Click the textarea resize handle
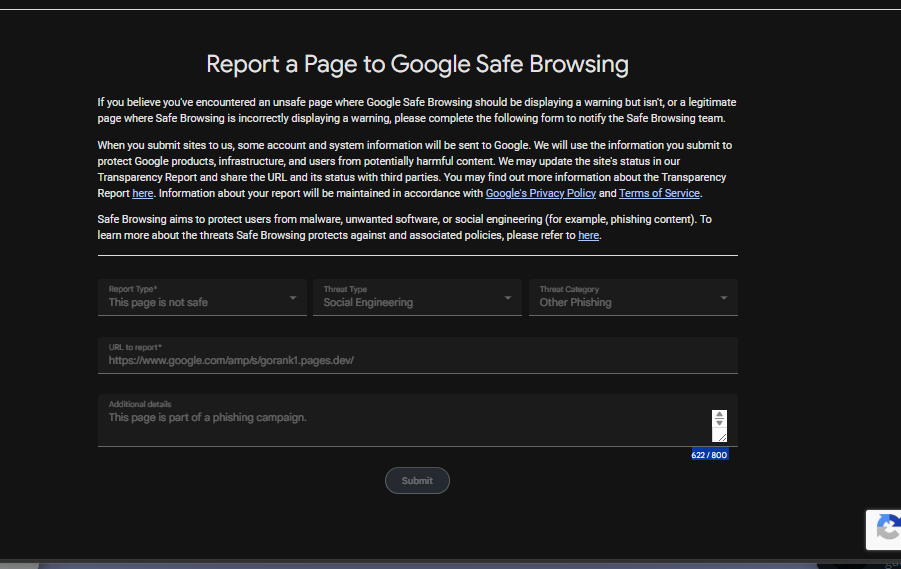Screen dimensions: 901x569 point(722,437)
